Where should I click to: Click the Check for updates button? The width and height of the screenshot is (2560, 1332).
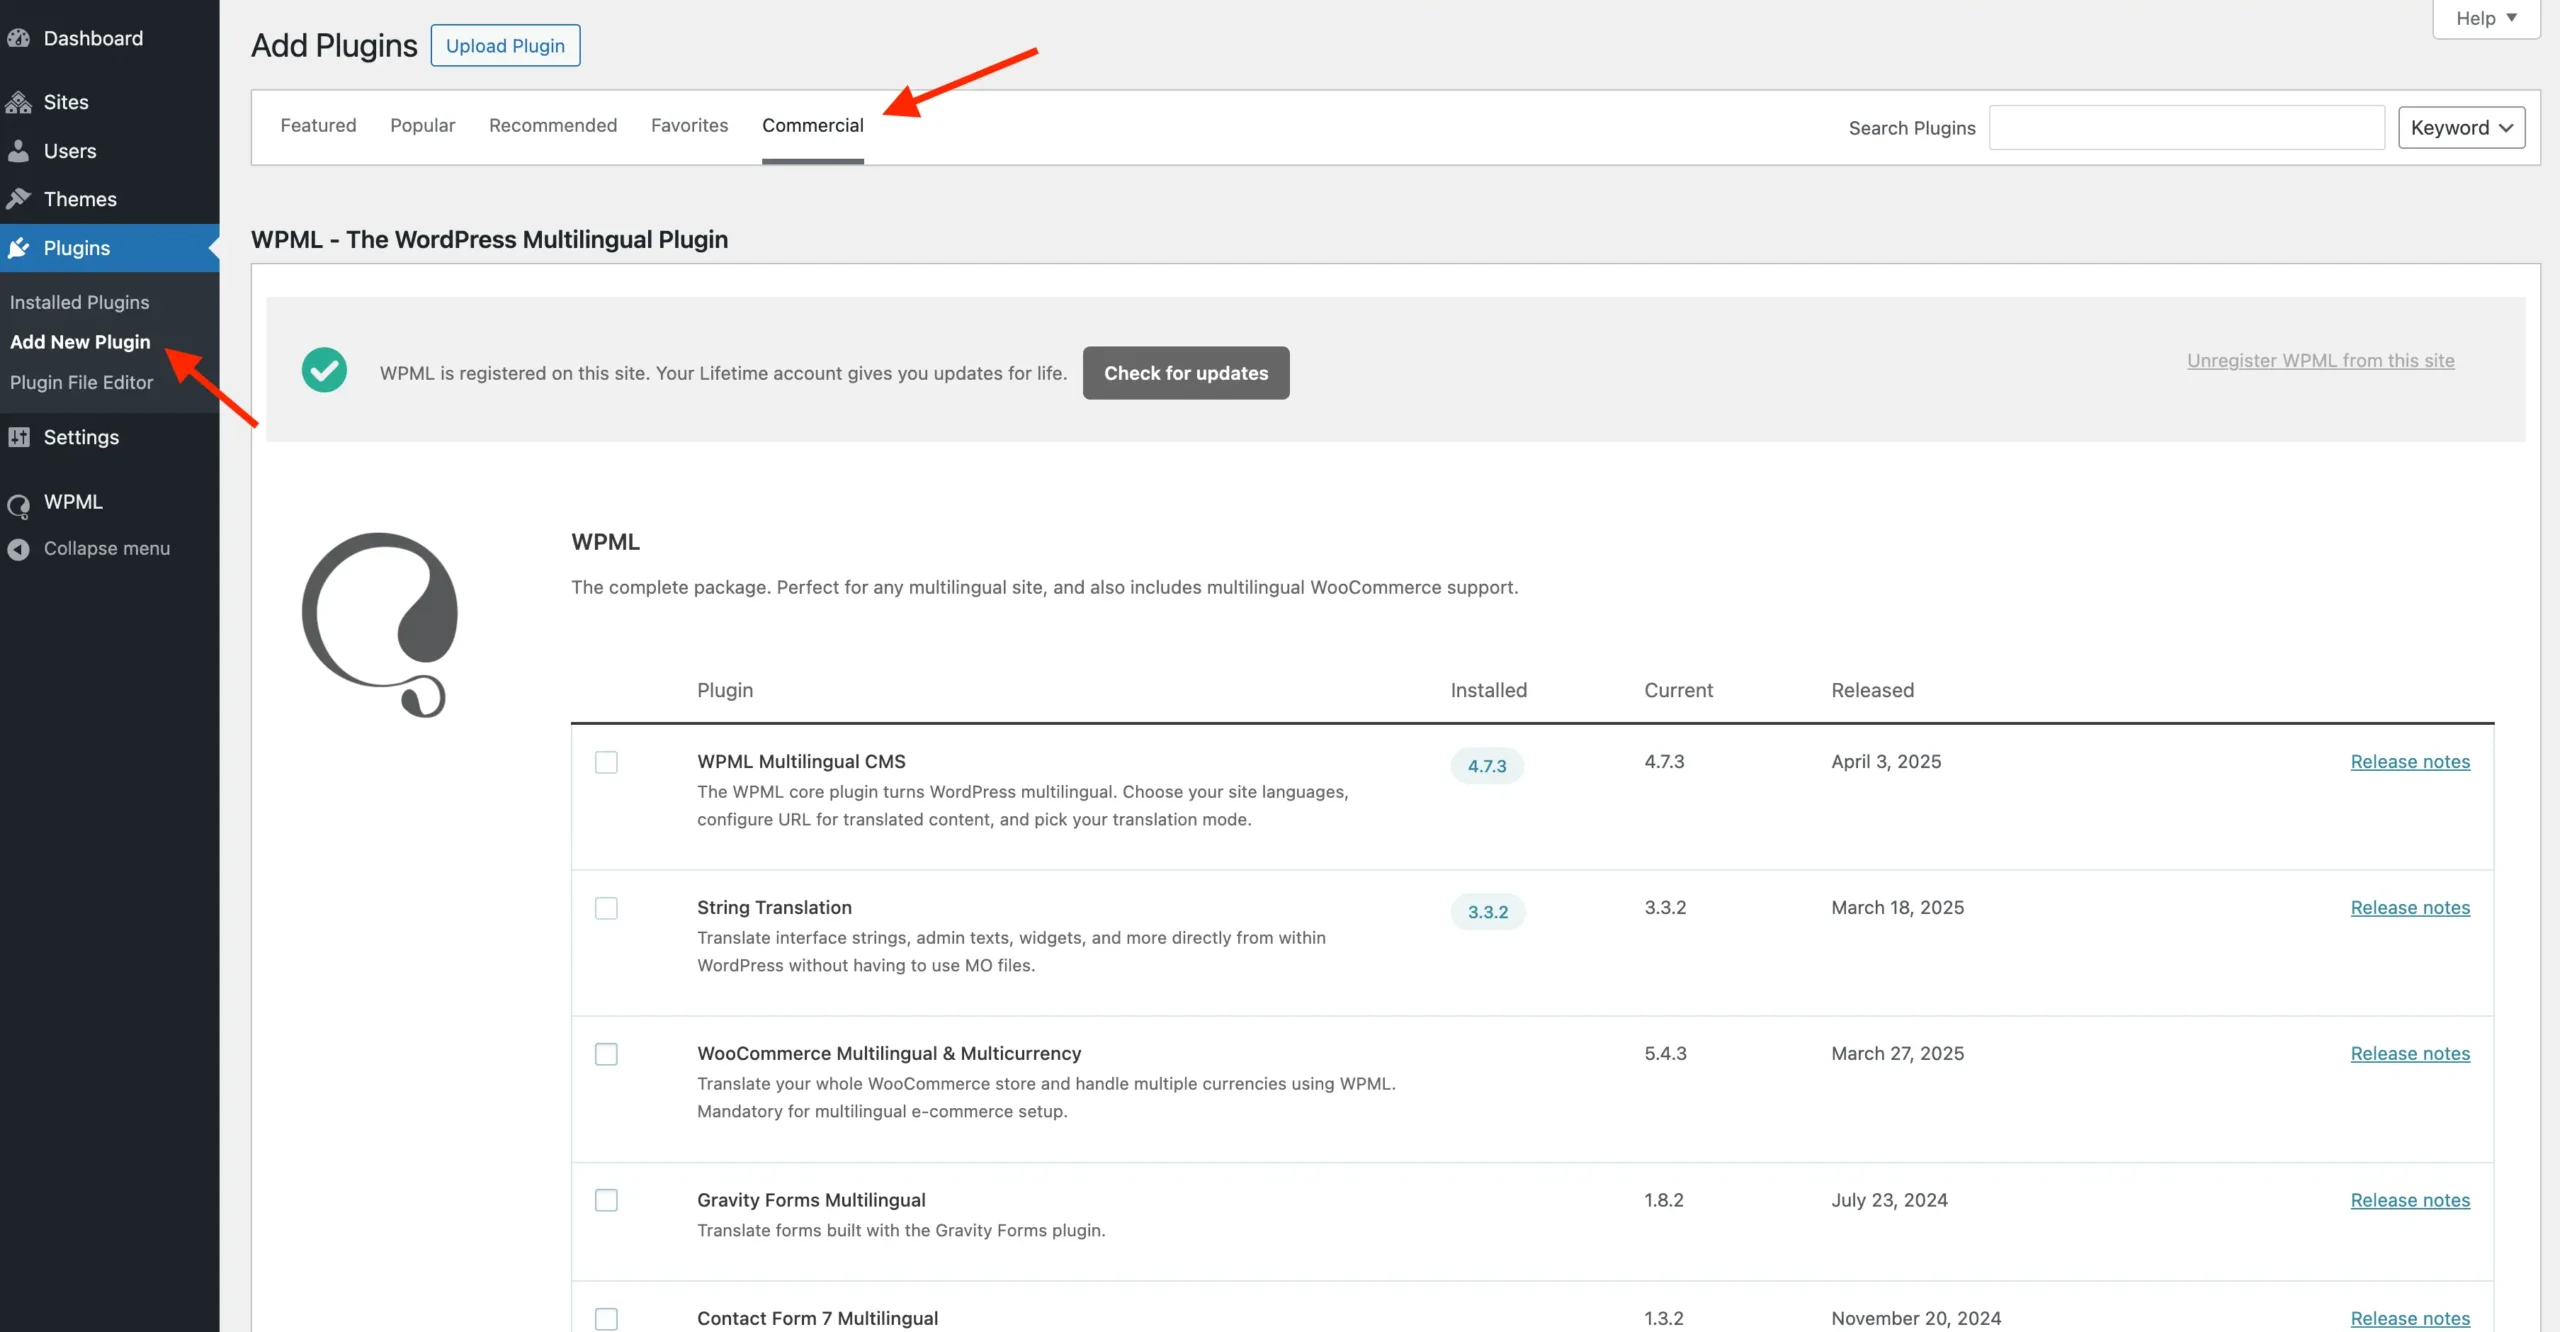pos(1186,373)
